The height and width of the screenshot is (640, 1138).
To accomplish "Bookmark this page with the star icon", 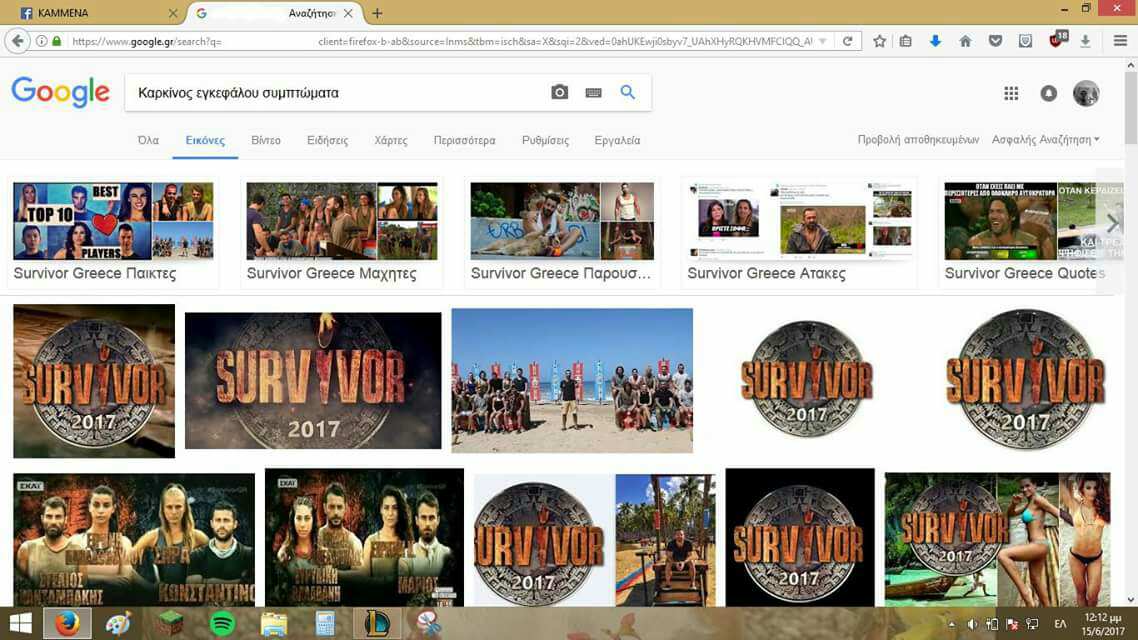I will [x=879, y=41].
